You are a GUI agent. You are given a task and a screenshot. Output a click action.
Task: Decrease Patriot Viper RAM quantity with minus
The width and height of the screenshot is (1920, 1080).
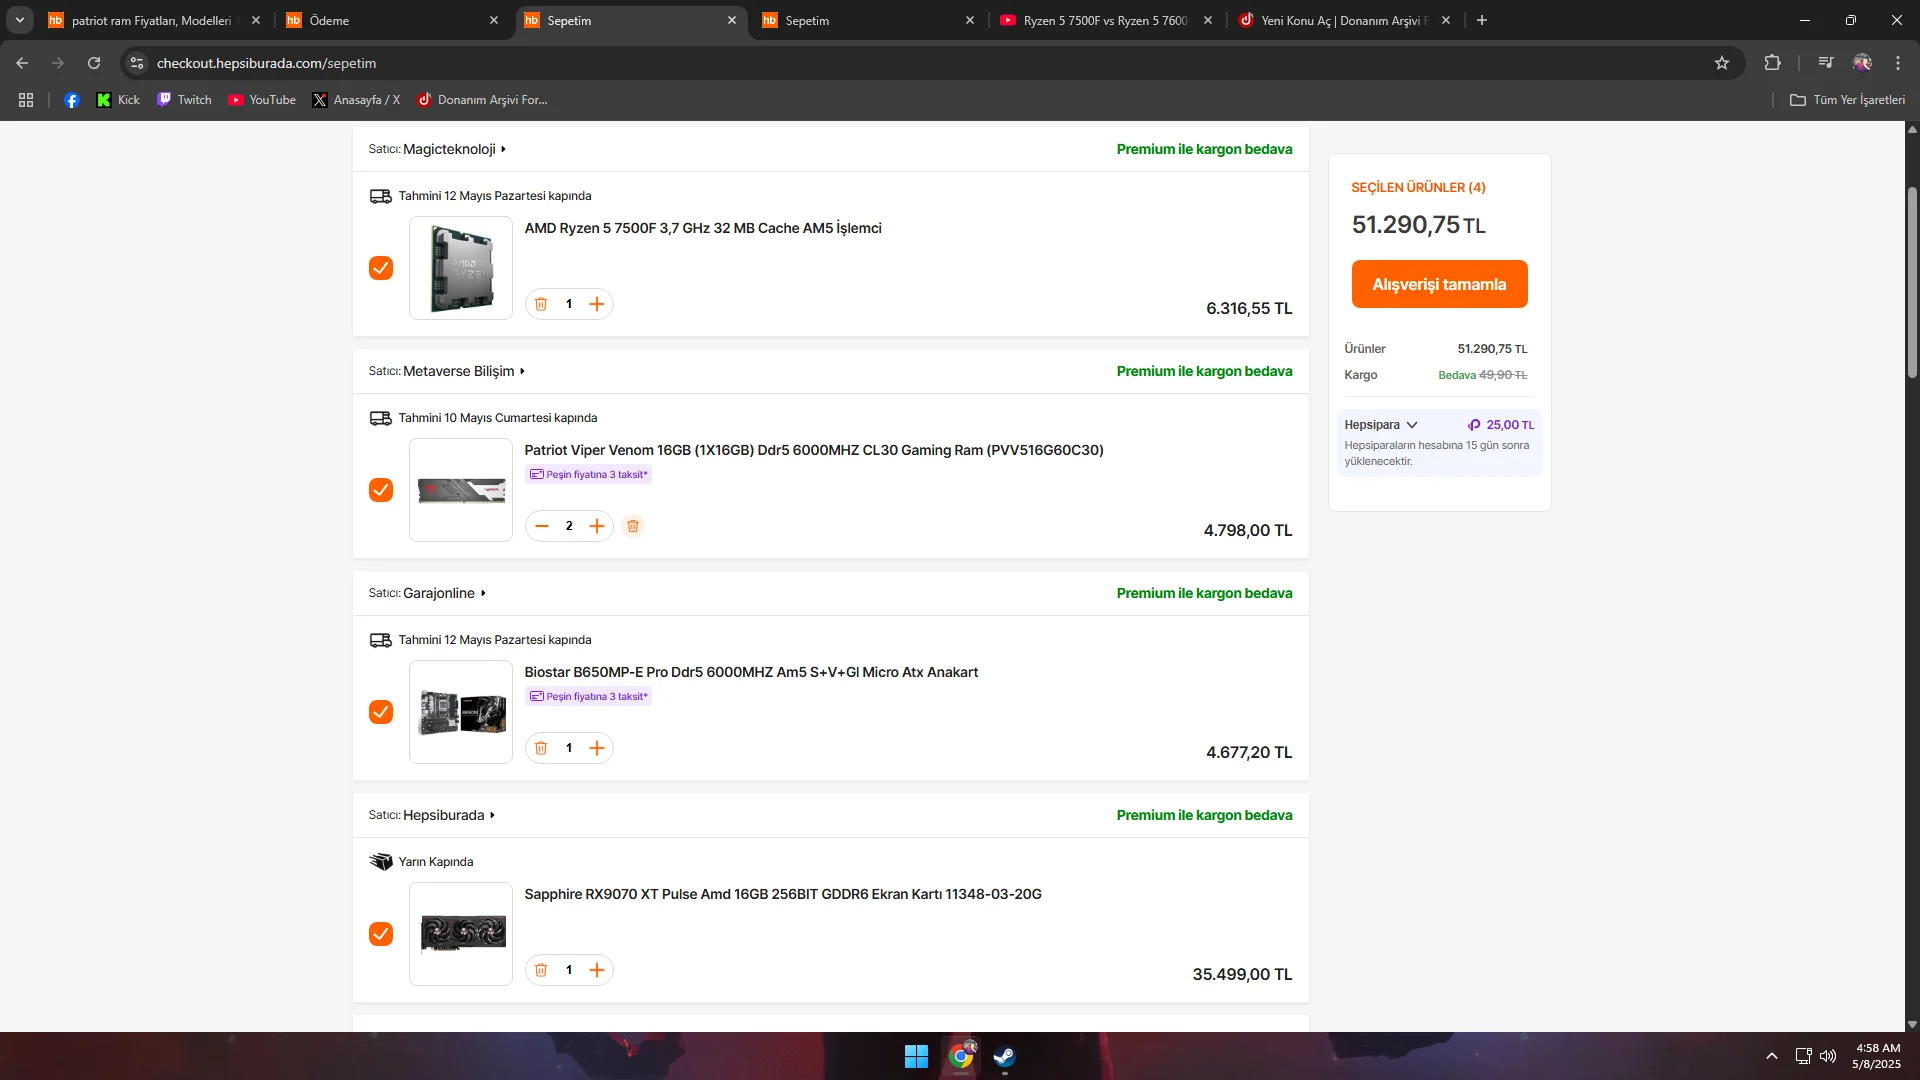542,526
